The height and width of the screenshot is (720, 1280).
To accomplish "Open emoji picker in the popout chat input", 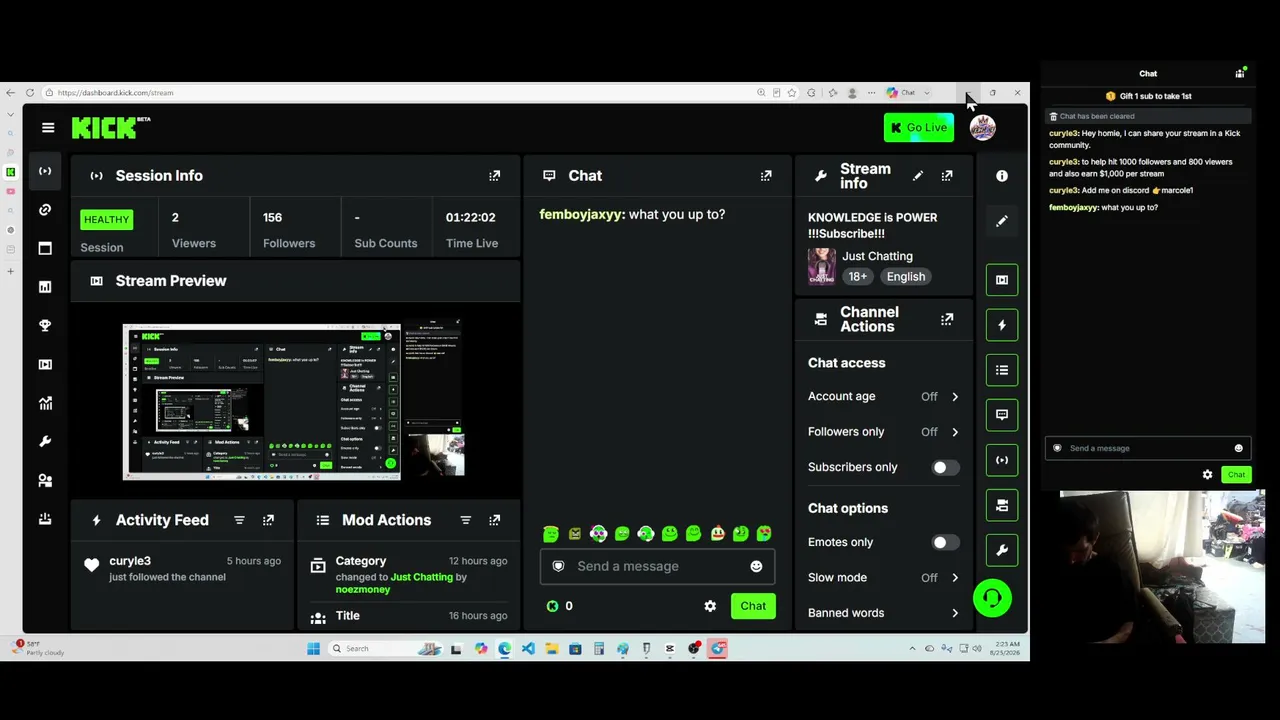I will coord(1238,448).
